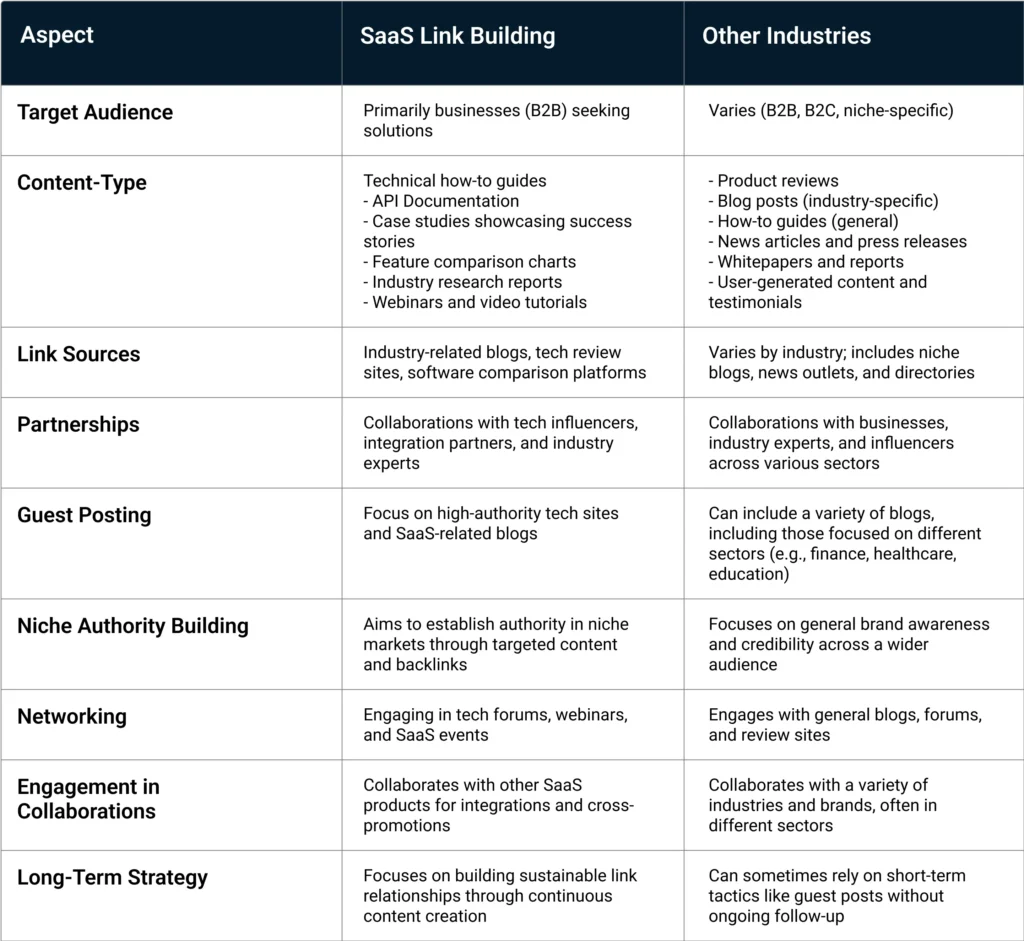1024x941 pixels.
Task: Click the text about high-authority tech sites
Action: [x=490, y=523]
